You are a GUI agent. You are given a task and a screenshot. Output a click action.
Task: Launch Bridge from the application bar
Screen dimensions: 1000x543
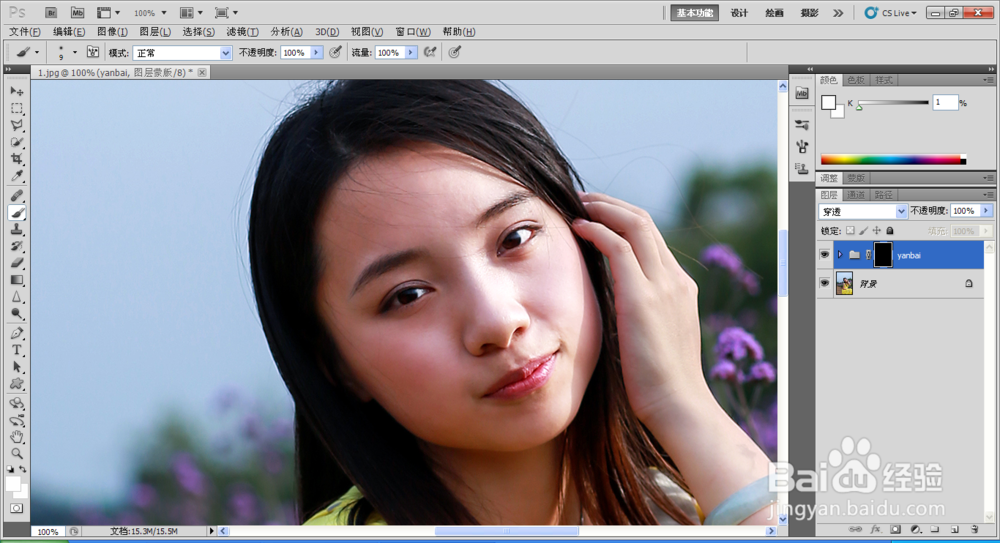point(51,13)
